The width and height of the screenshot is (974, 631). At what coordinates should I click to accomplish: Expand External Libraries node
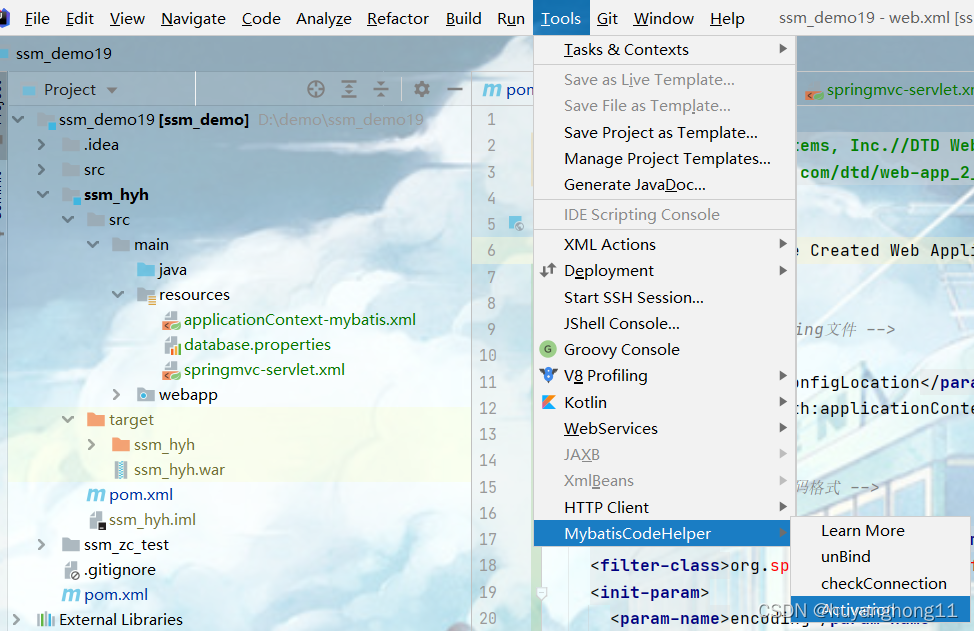click(x=17, y=620)
